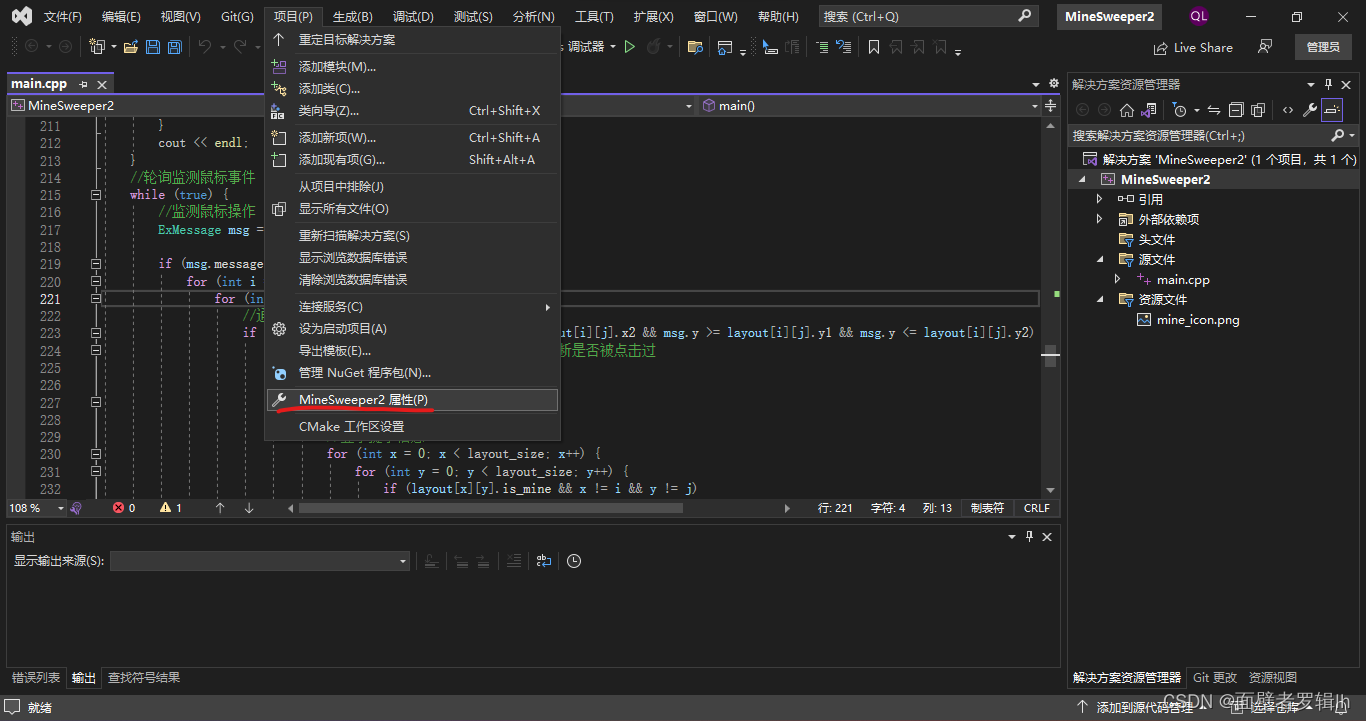Image resolution: width=1366 pixels, height=721 pixels.
Task: Switch to the 错误列表 tab
Action: [35, 678]
